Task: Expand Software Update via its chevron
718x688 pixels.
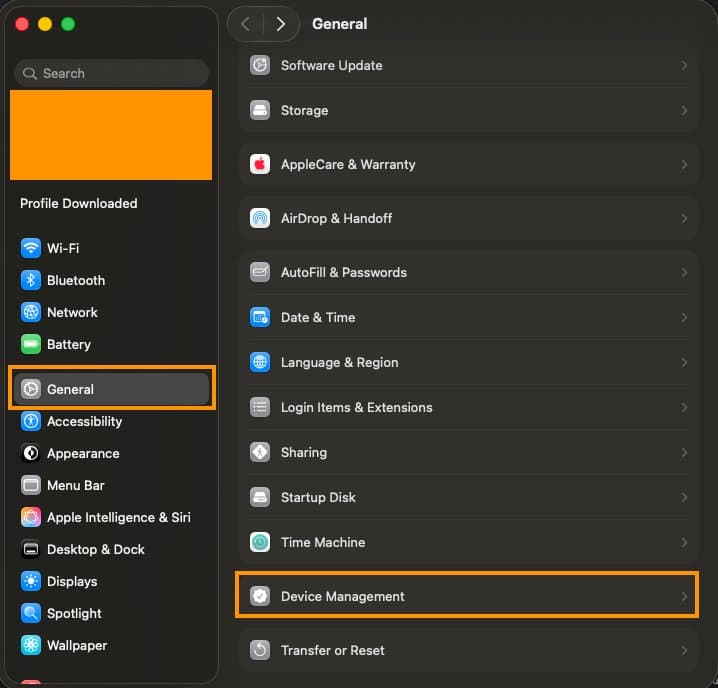Action: click(x=684, y=66)
